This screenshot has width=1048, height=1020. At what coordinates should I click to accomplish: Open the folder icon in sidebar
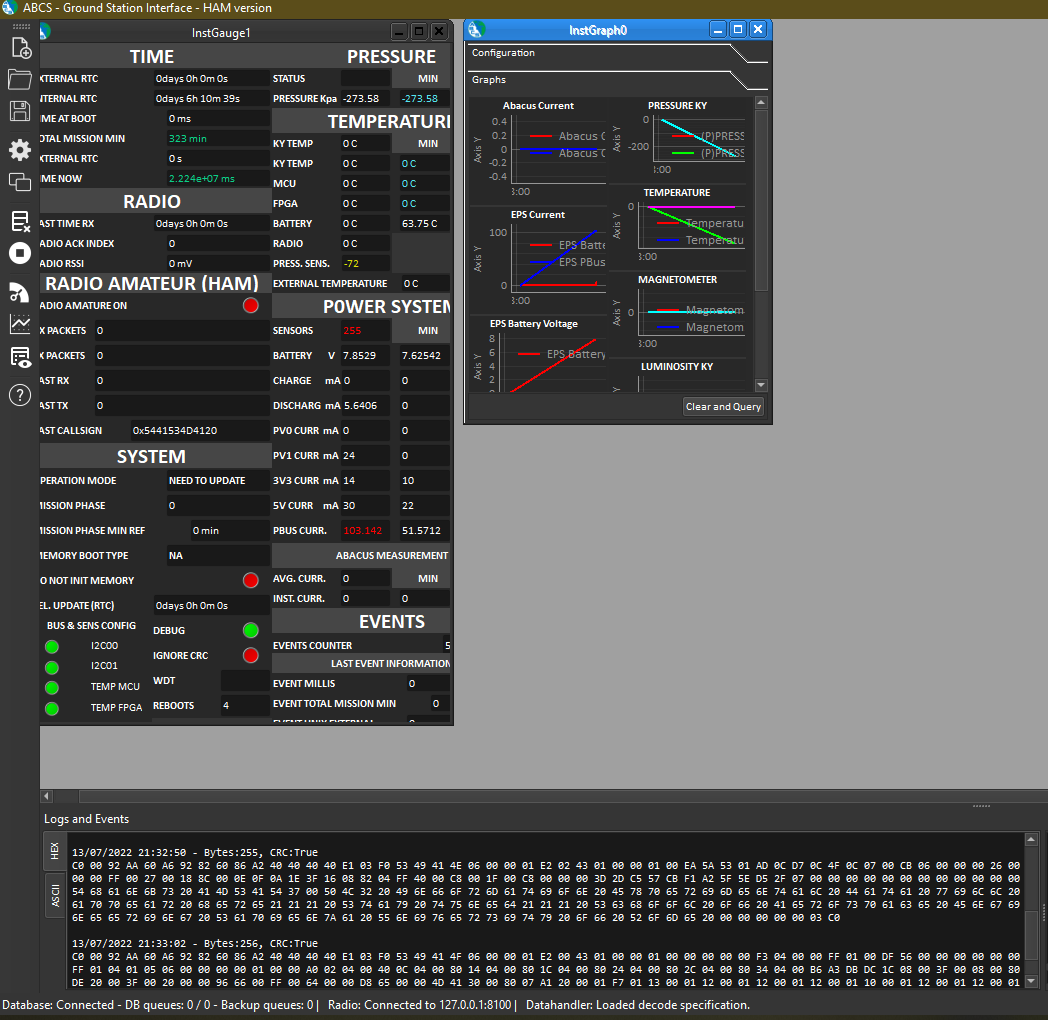(20, 80)
